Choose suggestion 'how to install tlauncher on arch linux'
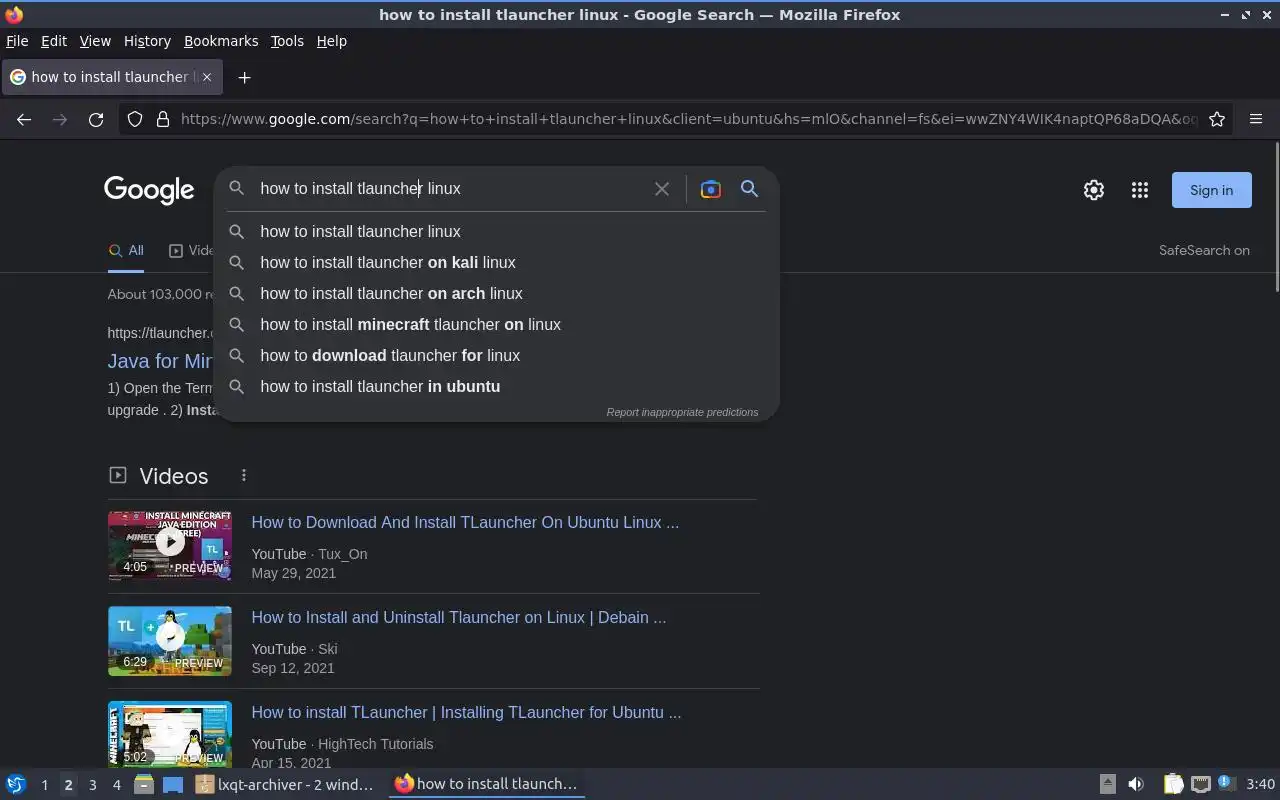This screenshot has width=1280, height=800. pos(496,293)
